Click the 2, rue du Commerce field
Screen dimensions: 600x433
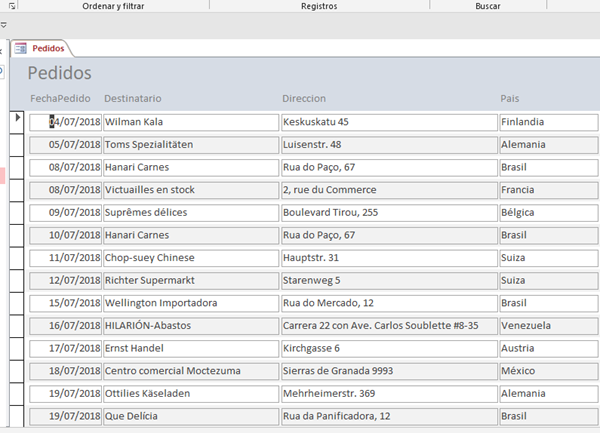(389, 190)
